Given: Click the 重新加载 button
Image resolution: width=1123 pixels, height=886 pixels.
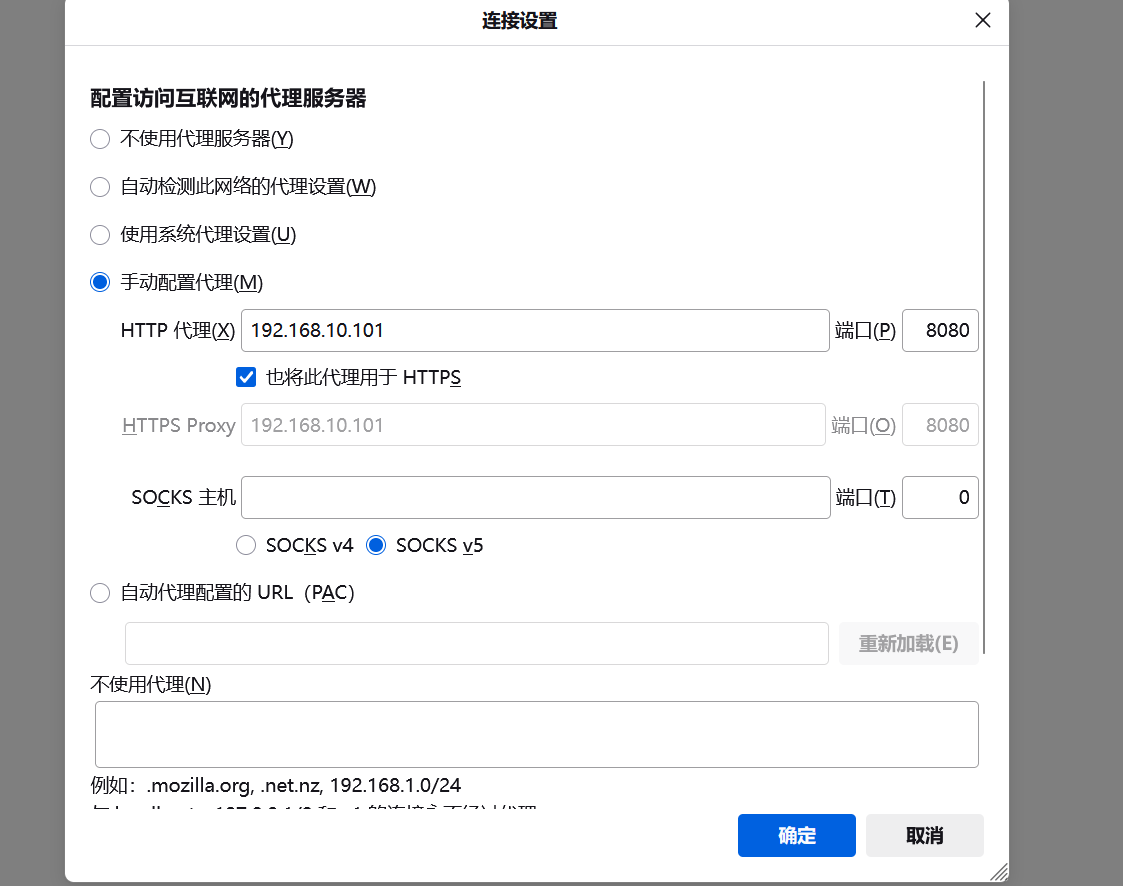Looking at the screenshot, I should click(x=908, y=643).
